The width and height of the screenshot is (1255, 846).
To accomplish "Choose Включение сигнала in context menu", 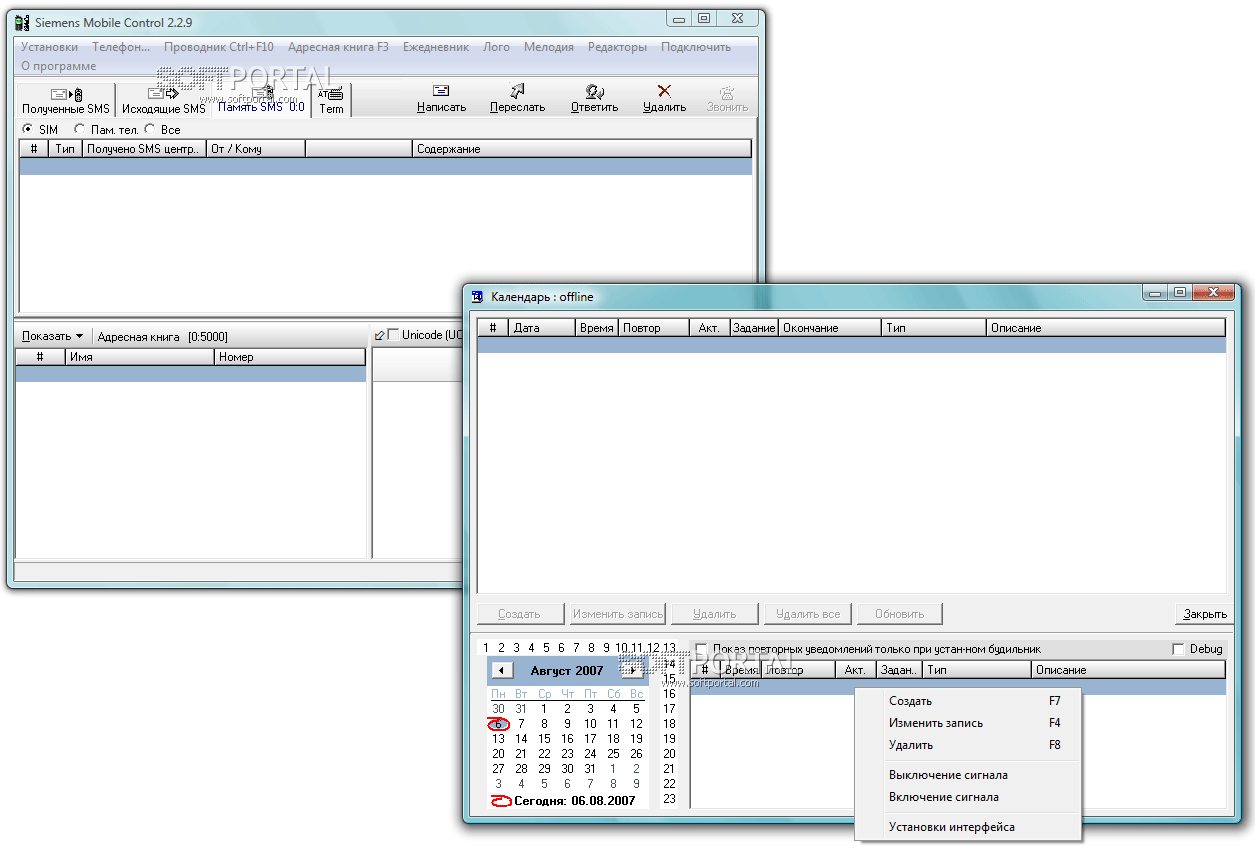I will coord(969,797).
